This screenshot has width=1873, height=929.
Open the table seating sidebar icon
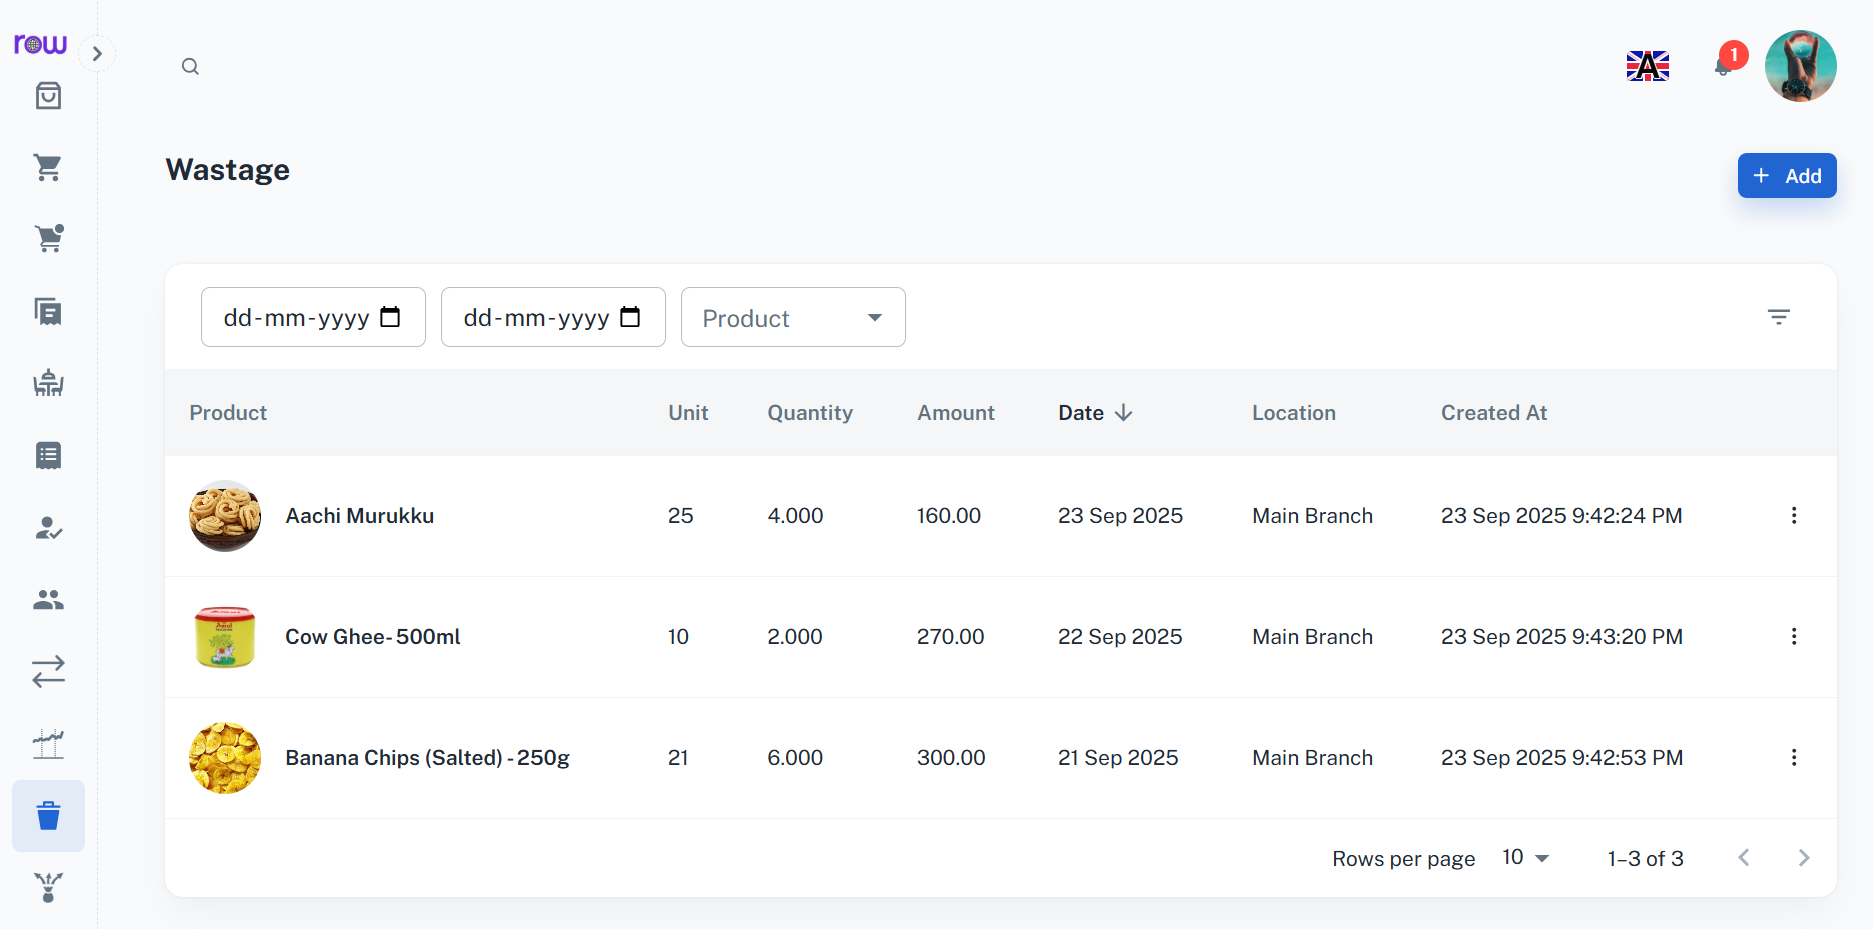pyautogui.click(x=48, y=383)
